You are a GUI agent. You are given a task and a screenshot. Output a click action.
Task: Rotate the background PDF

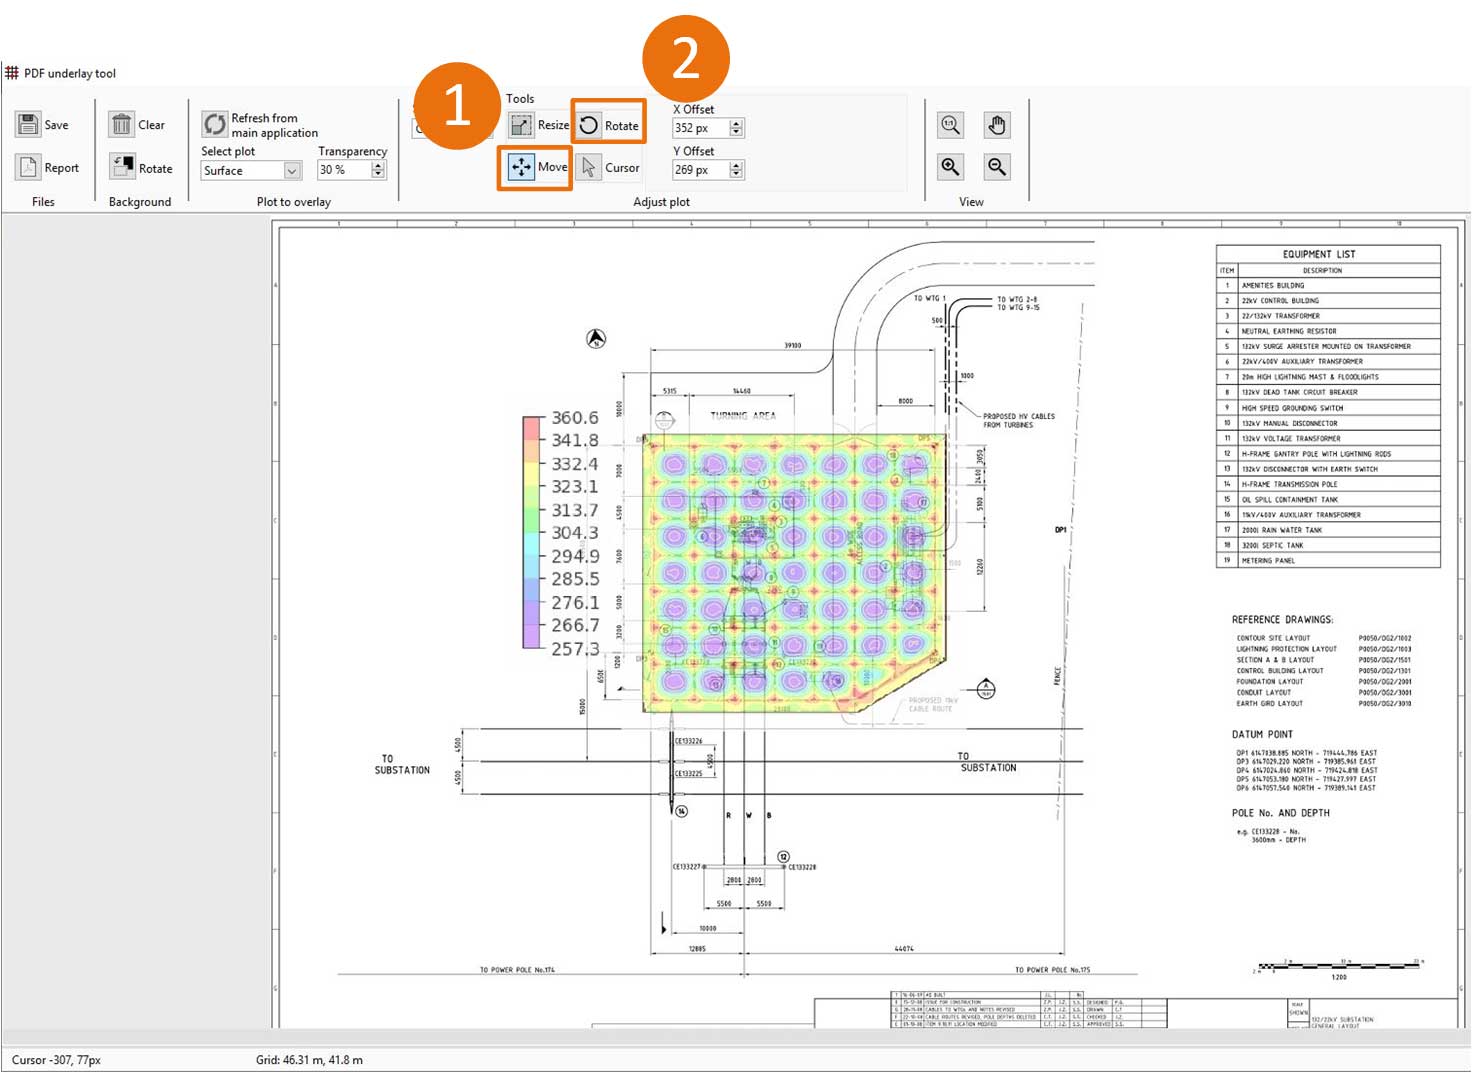141,166
